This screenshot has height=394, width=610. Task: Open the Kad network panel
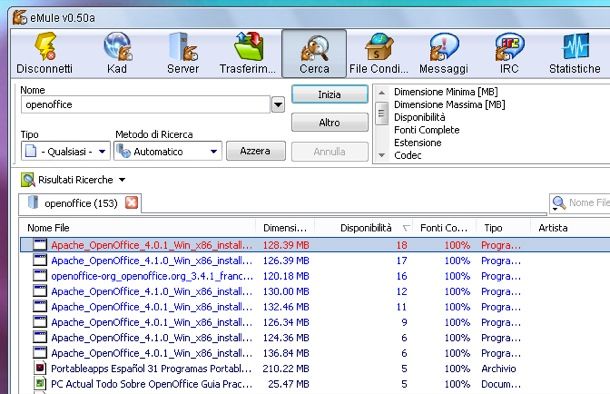117,53
